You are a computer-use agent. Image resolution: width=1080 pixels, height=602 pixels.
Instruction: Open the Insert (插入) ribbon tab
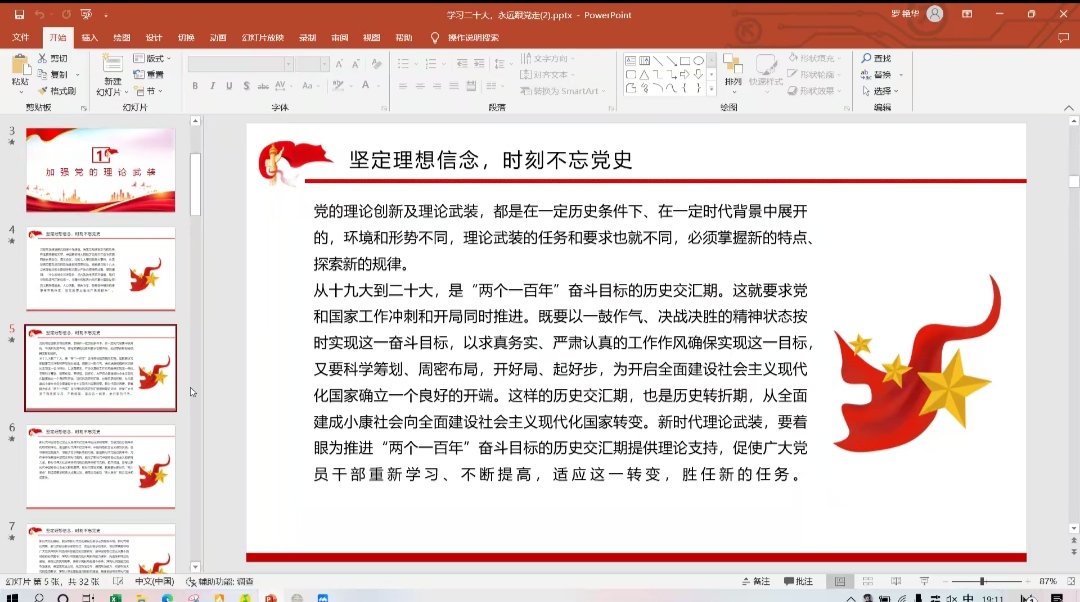pos(89,38)
